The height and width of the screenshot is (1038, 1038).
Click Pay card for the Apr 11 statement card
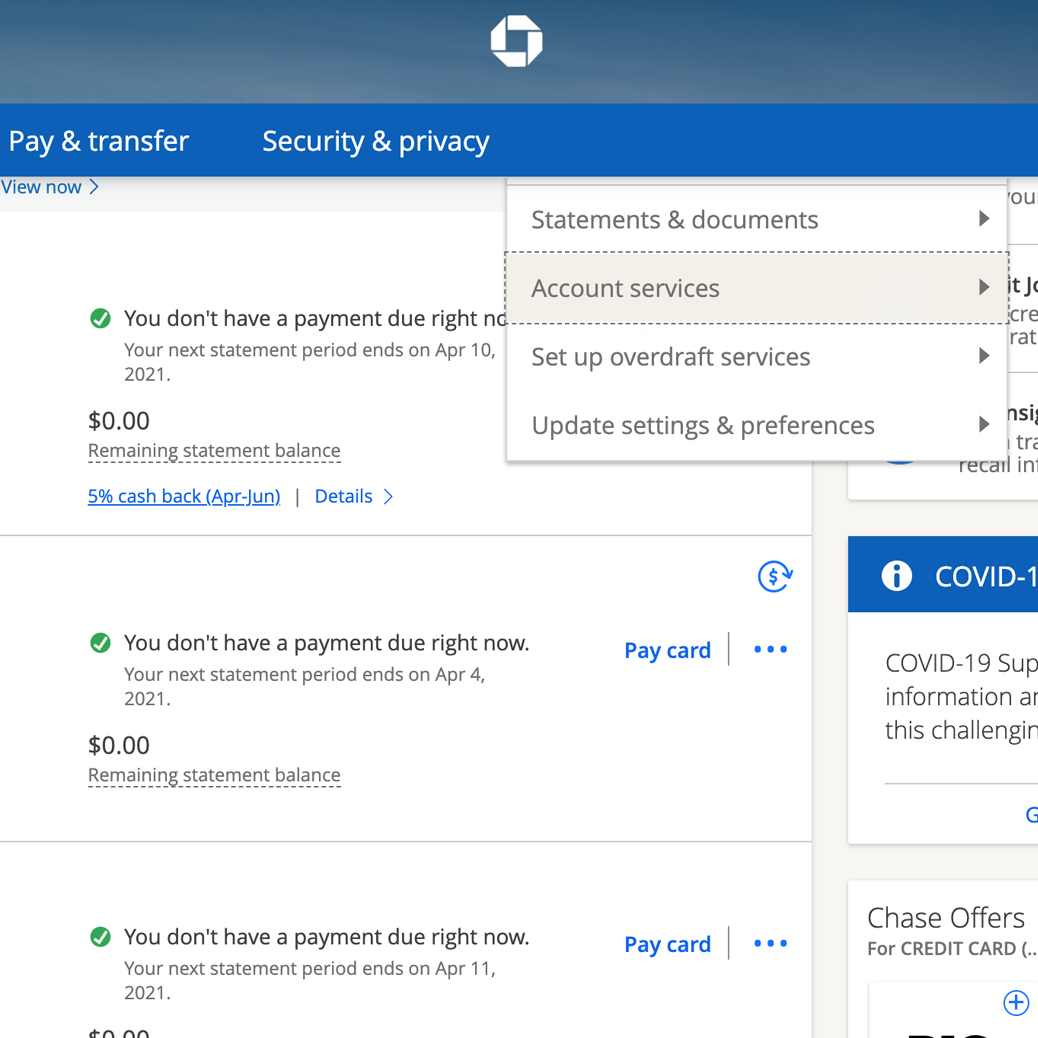click(667, 944)
